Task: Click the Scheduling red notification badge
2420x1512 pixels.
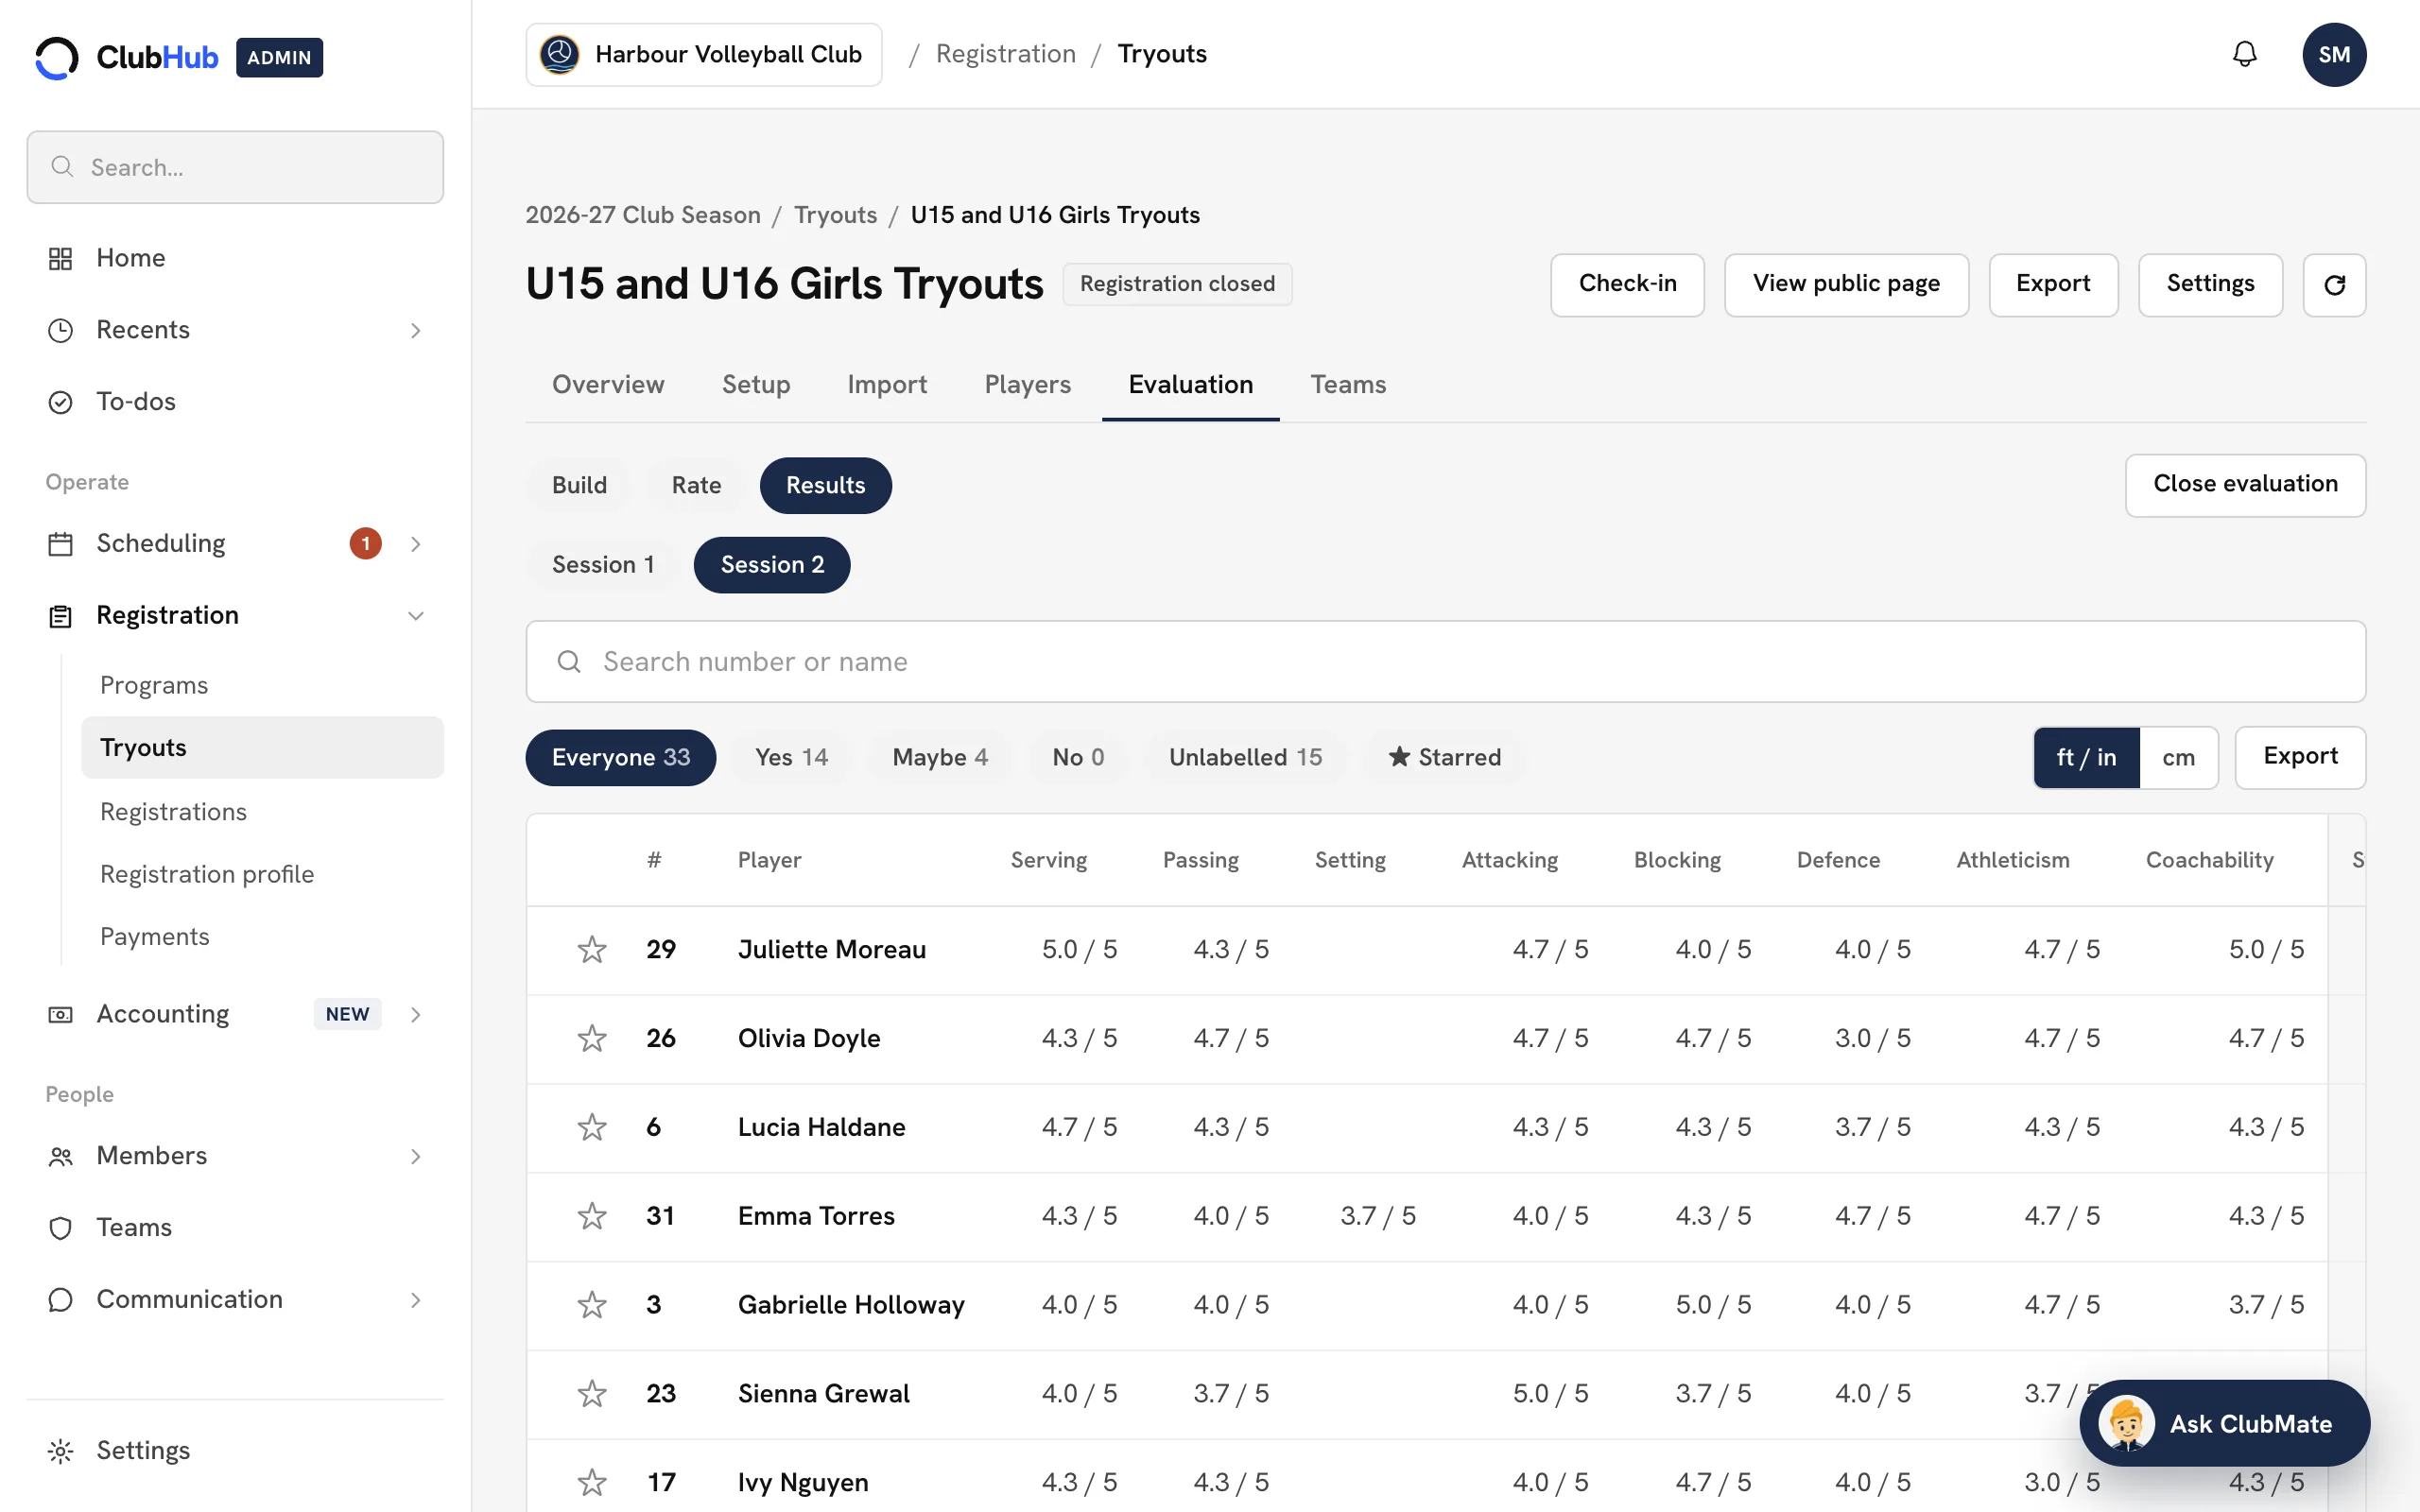Action: [365, 543]
